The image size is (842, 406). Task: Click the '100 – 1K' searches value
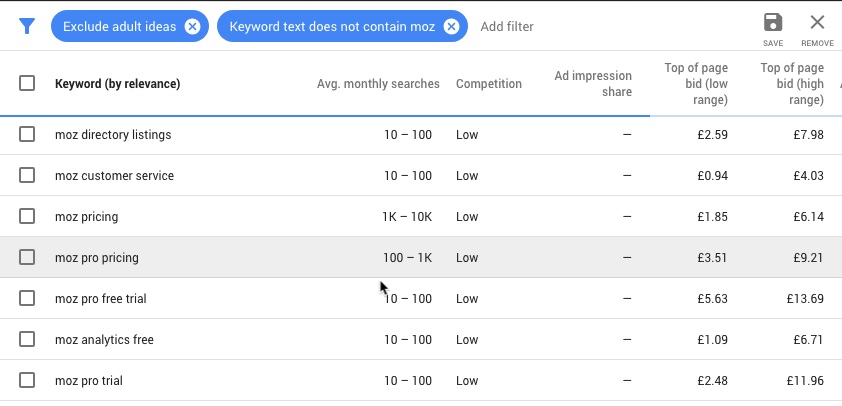click(408, 258)
